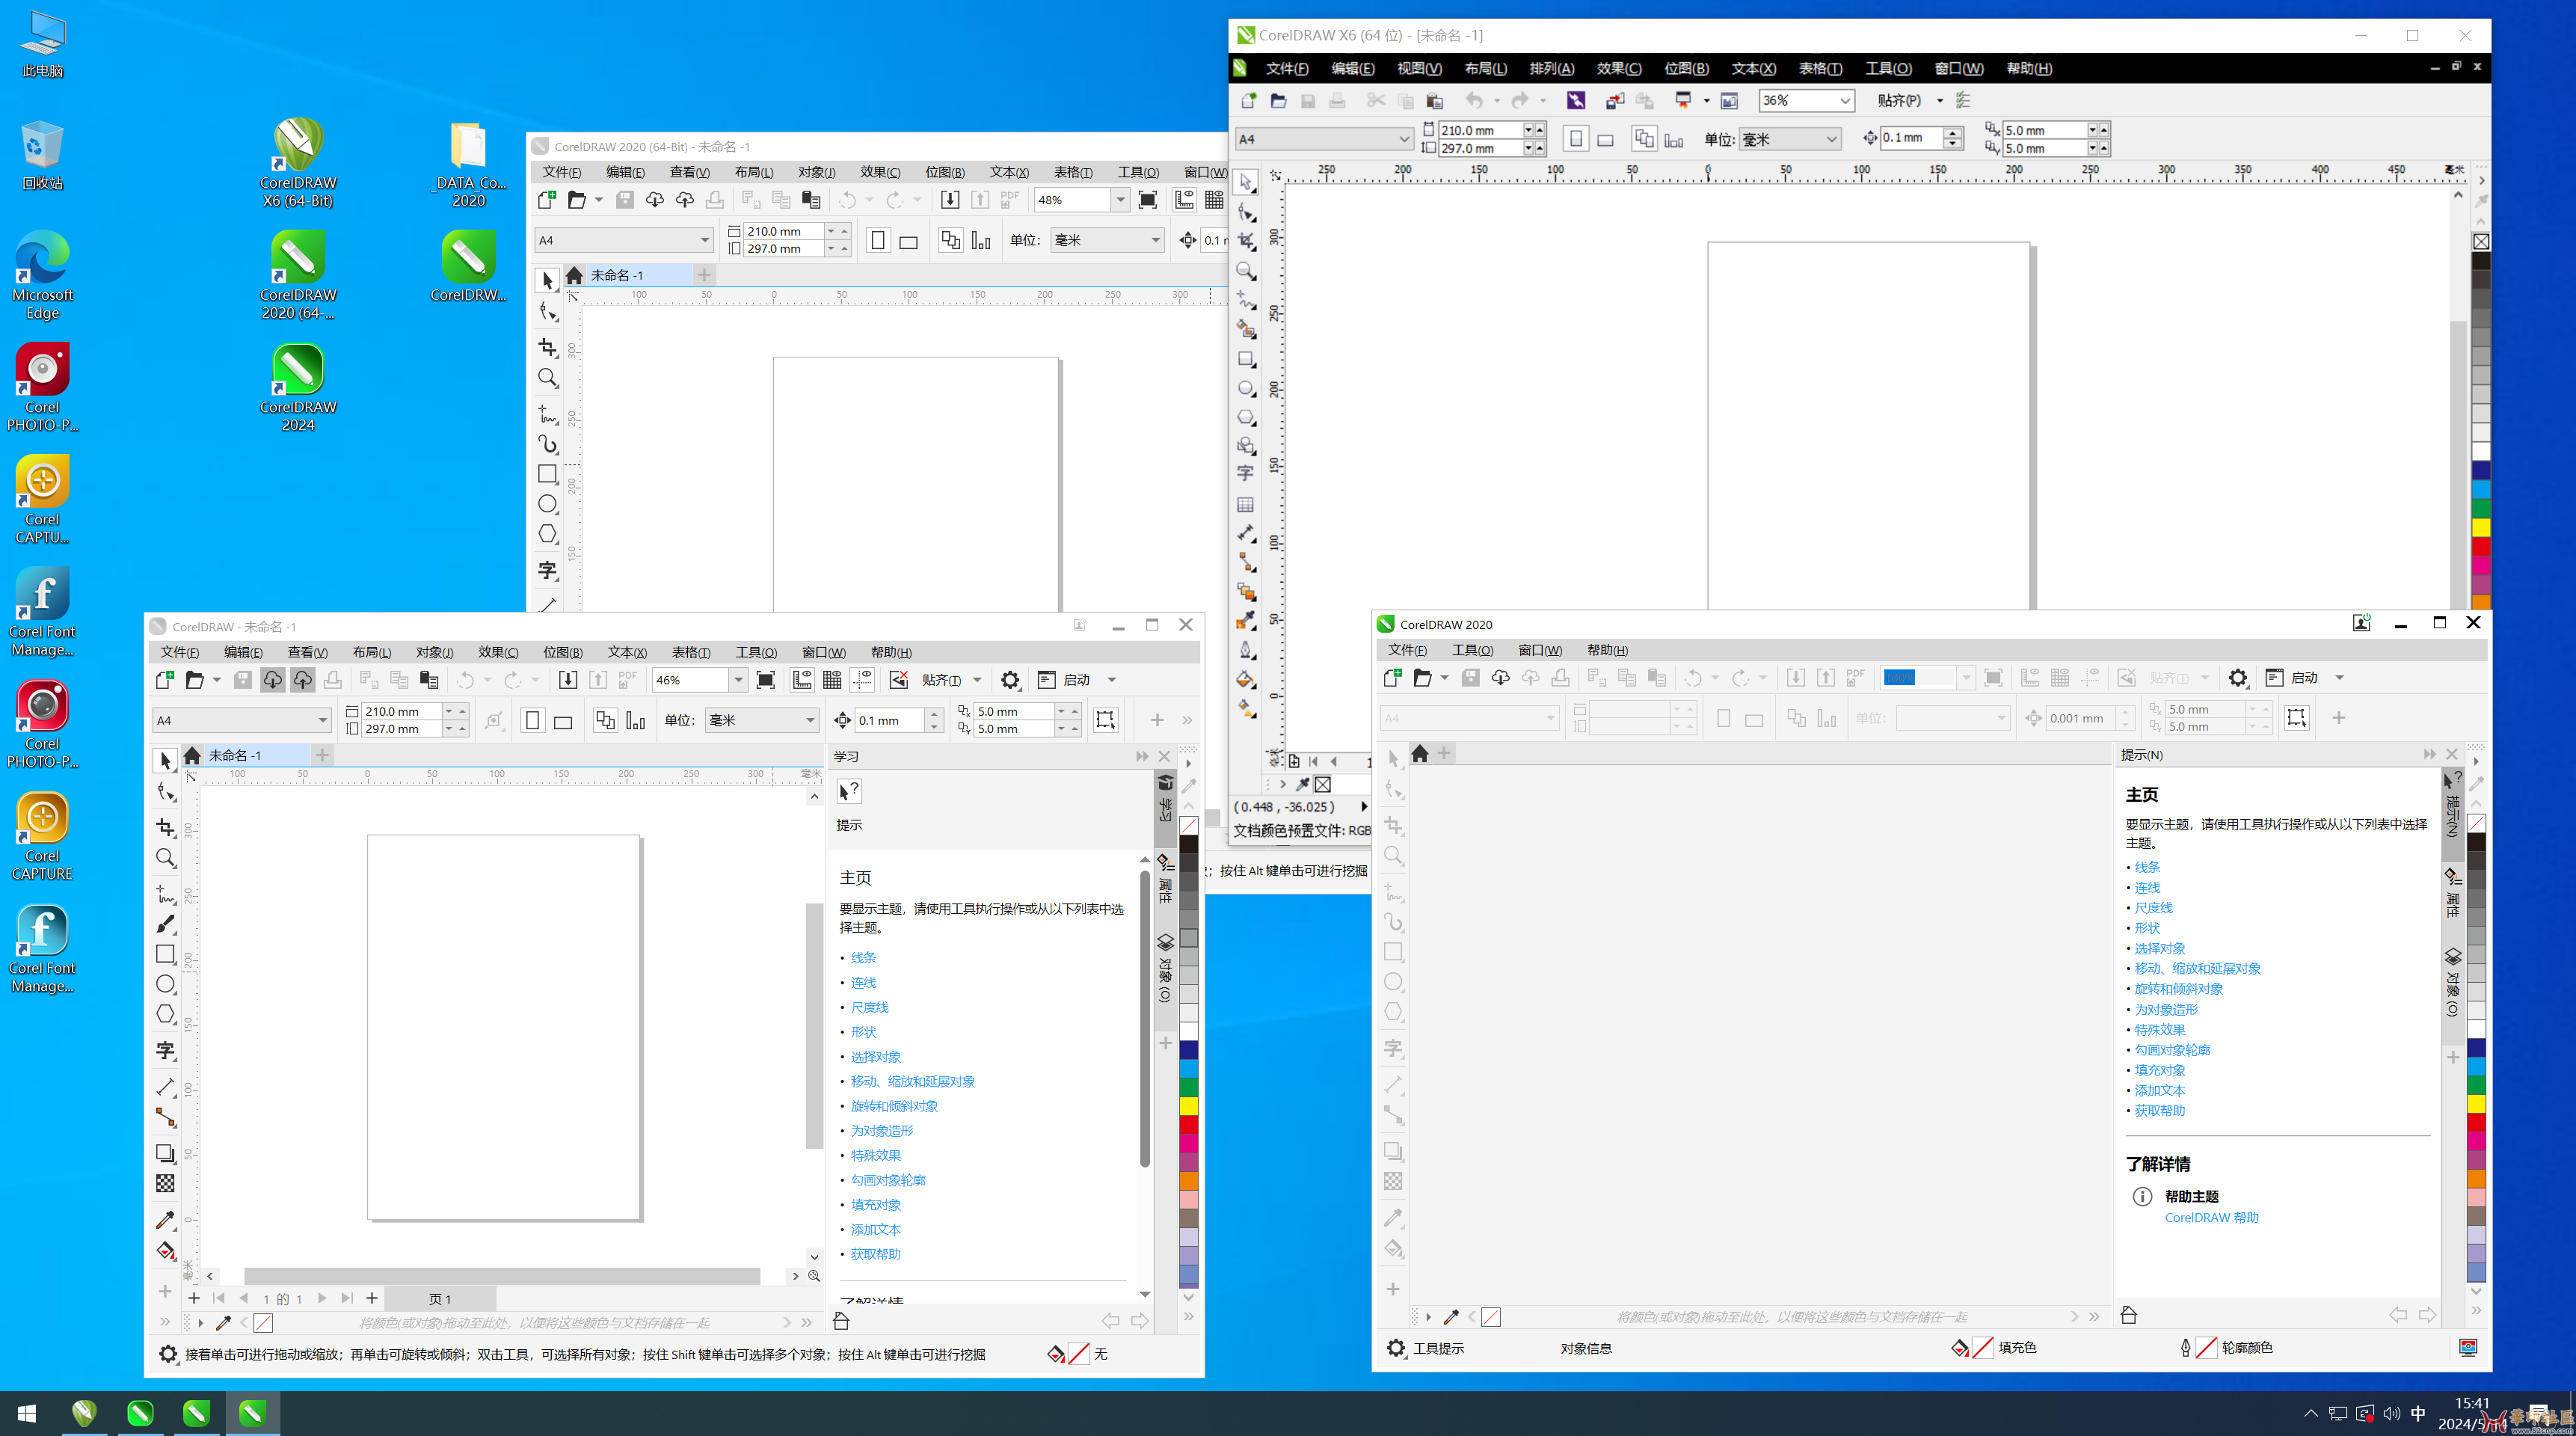Expand the 毫米 units dropdown in bottom-left CorelDRAW
Screen dimensions: 2576x1436
tap(810, 720)
